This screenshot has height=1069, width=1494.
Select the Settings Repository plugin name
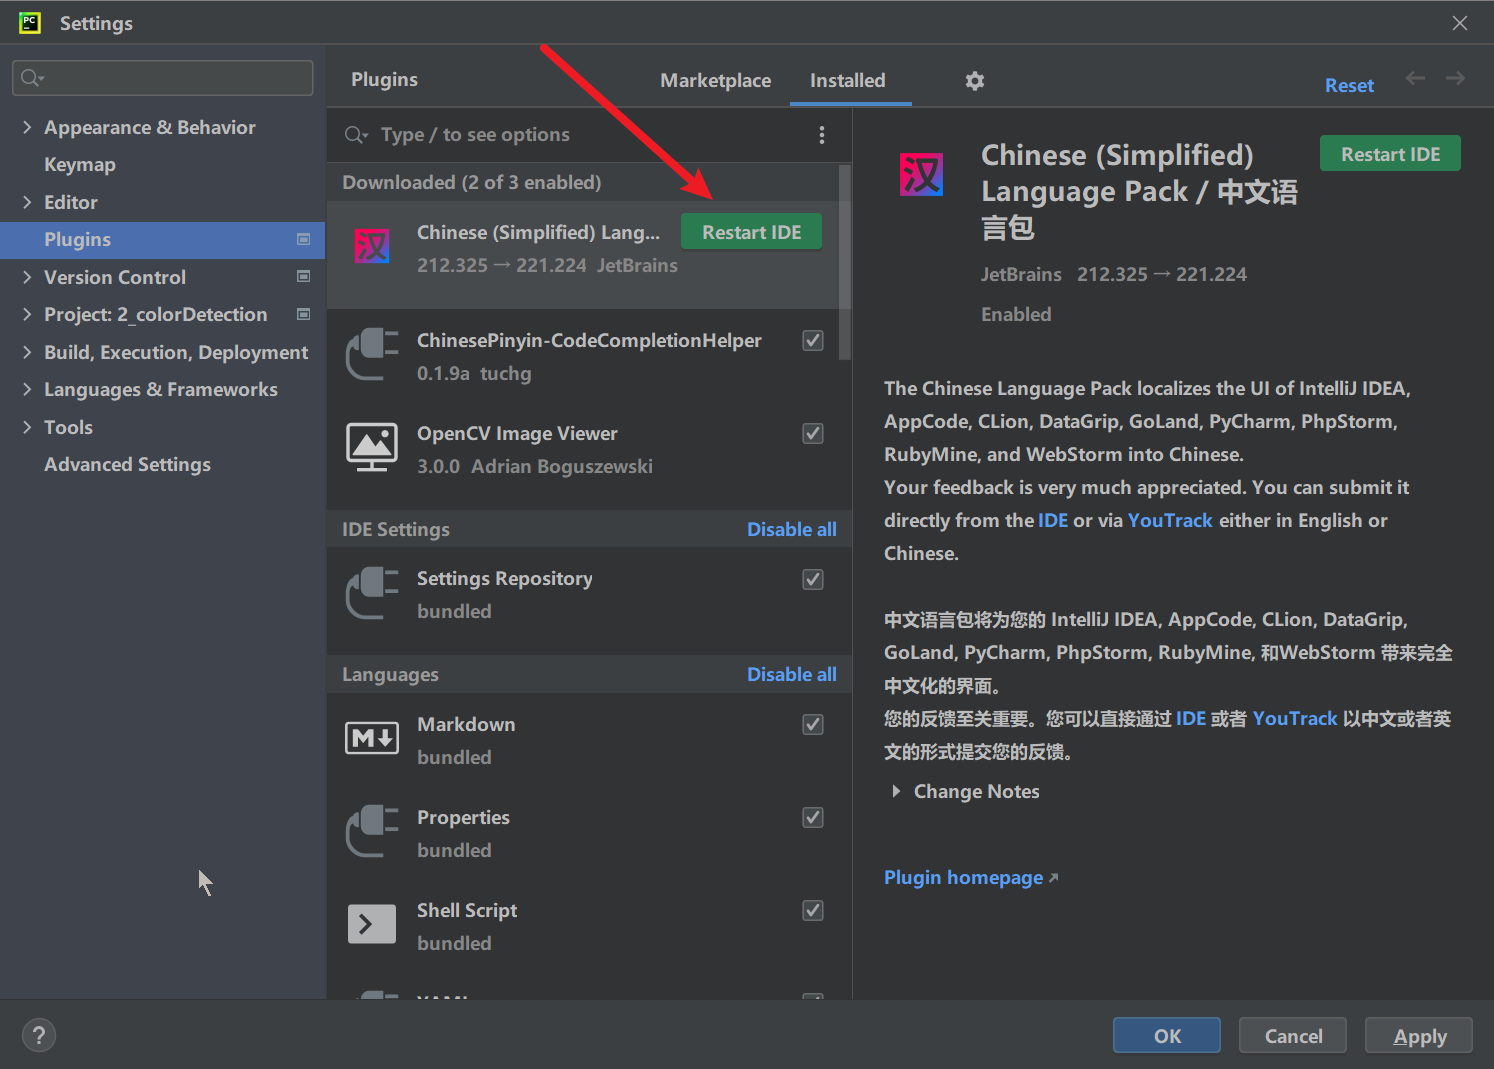pos(505,578)
